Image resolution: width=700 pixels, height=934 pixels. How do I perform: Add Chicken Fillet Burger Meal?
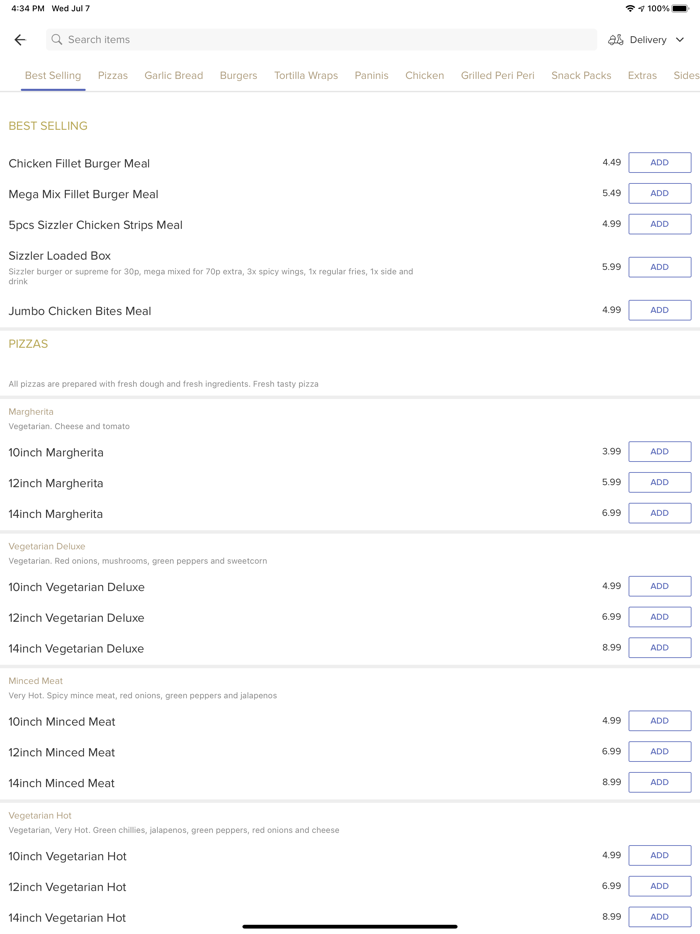point(659,163)
